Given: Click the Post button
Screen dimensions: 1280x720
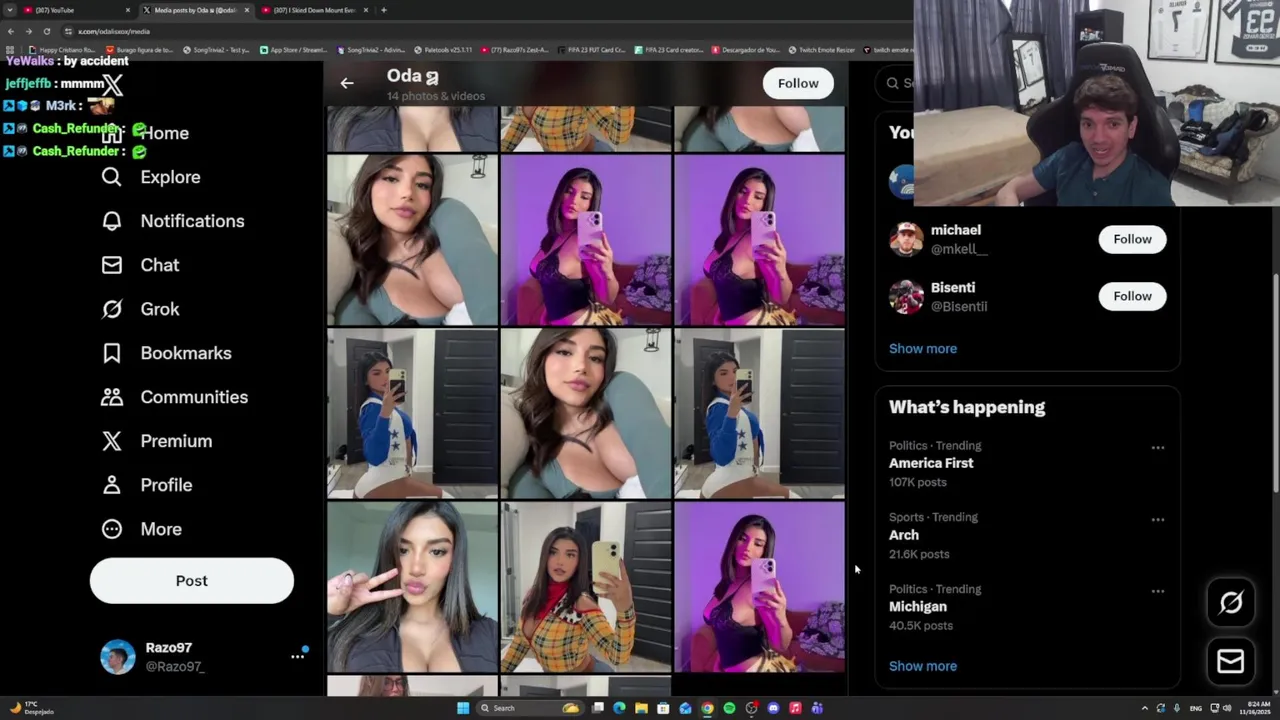Looking at the screenshot, I should pyautogui.click(x=192, y=581).
